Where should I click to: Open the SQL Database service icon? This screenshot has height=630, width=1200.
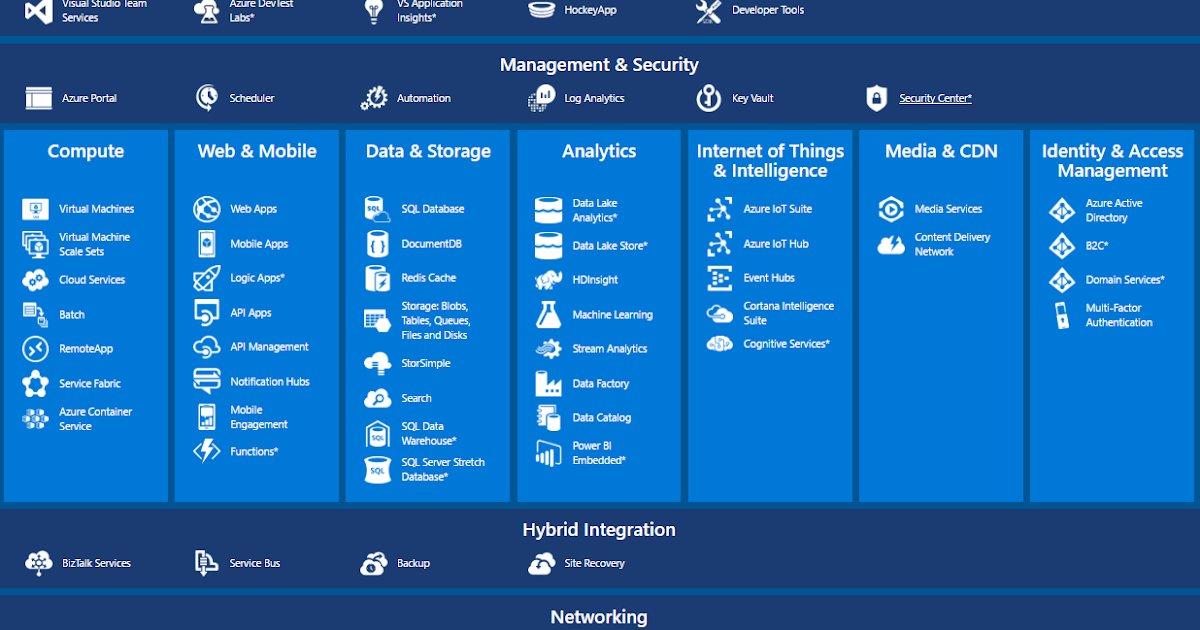[x=376, y=209]
